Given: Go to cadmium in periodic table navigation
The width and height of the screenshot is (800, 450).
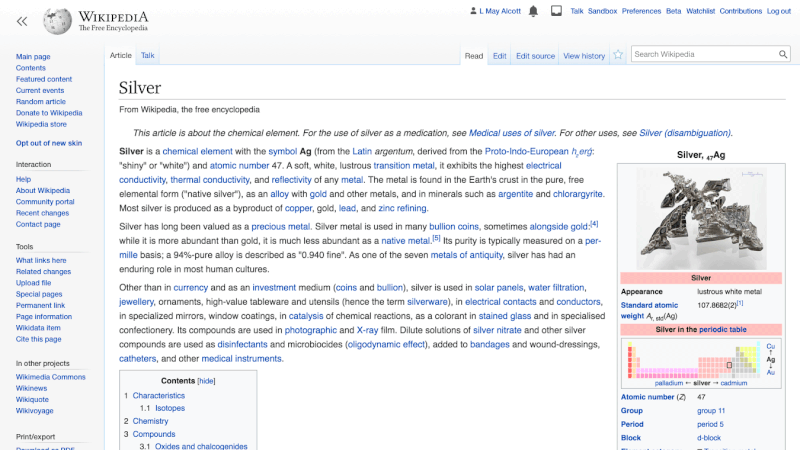Looking at the screenshot, I should click(732, 383).
